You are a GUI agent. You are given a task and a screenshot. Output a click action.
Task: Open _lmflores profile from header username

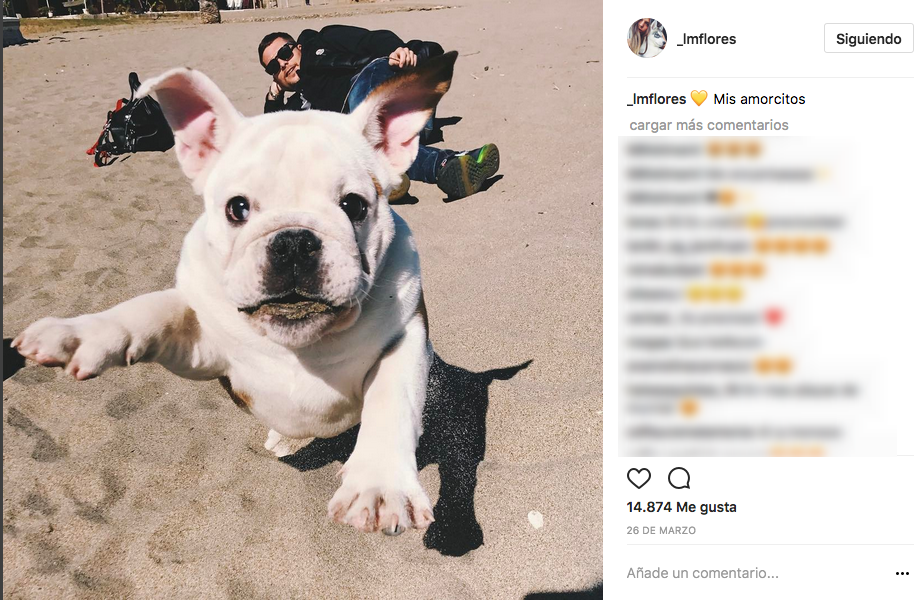(x=706, y=39)
